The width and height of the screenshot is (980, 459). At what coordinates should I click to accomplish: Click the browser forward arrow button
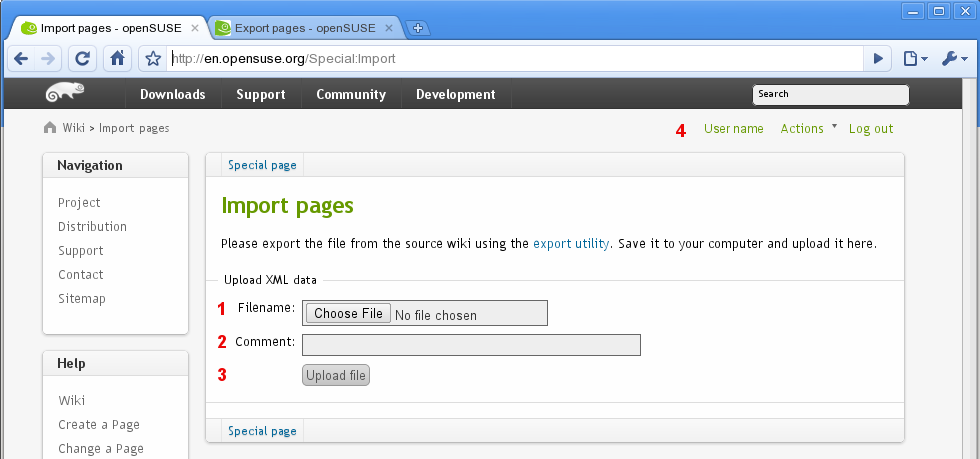(x=48, y=59)
